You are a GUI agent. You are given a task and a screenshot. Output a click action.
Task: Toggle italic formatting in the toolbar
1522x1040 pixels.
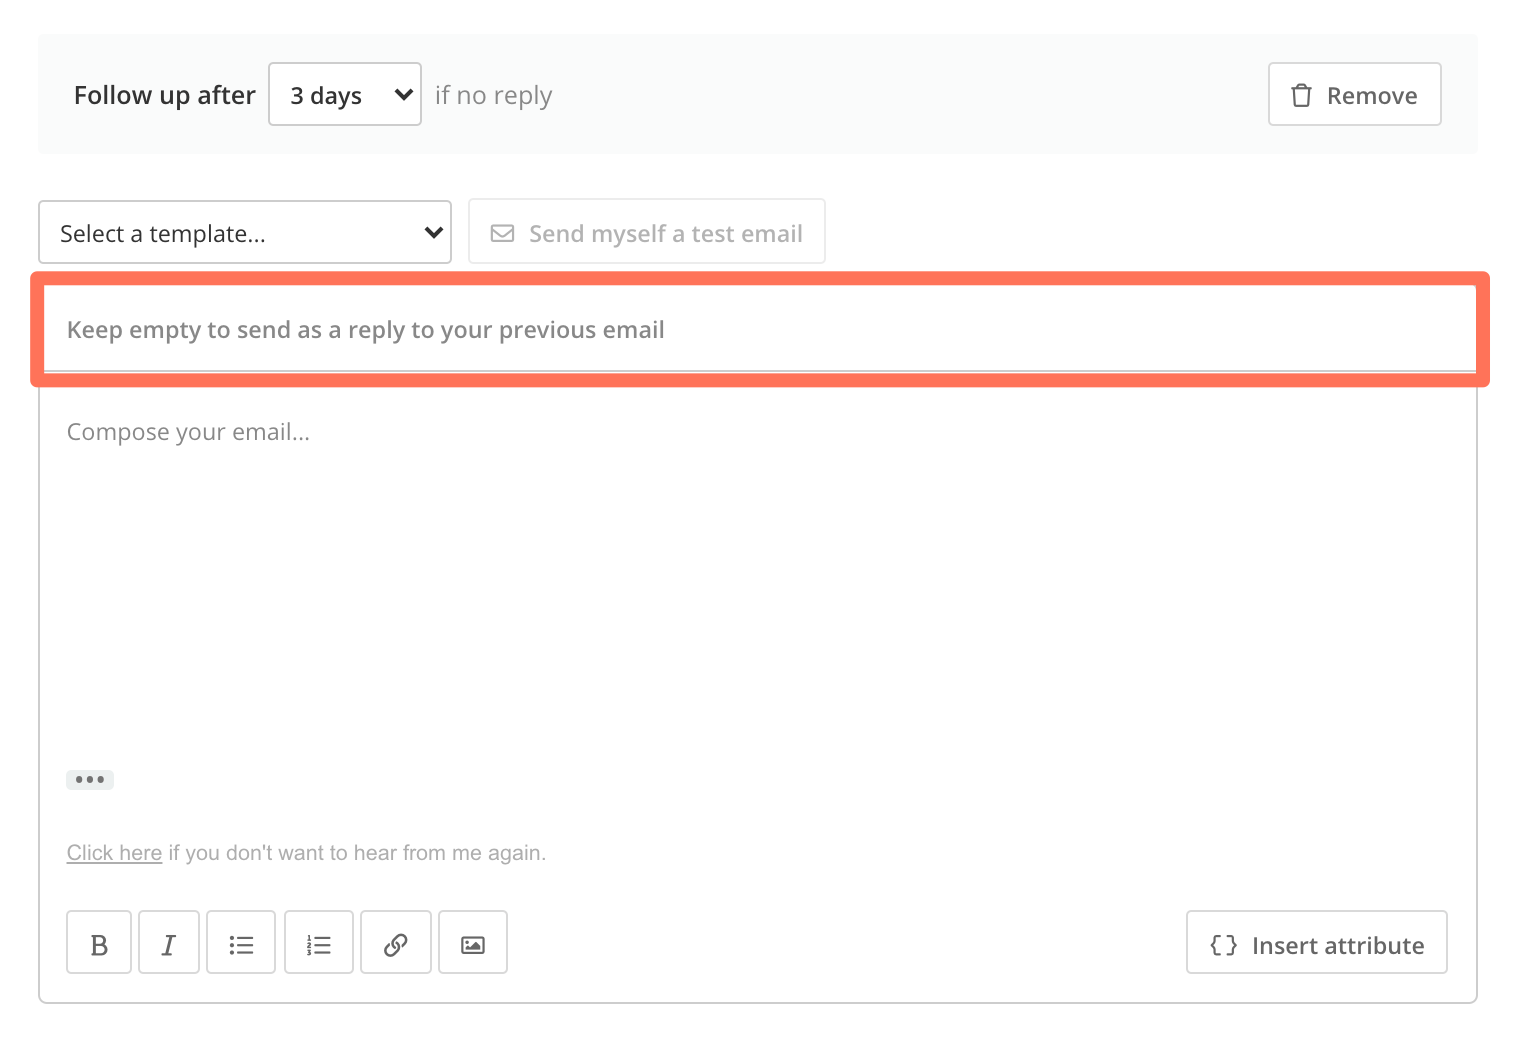(168, 941)
